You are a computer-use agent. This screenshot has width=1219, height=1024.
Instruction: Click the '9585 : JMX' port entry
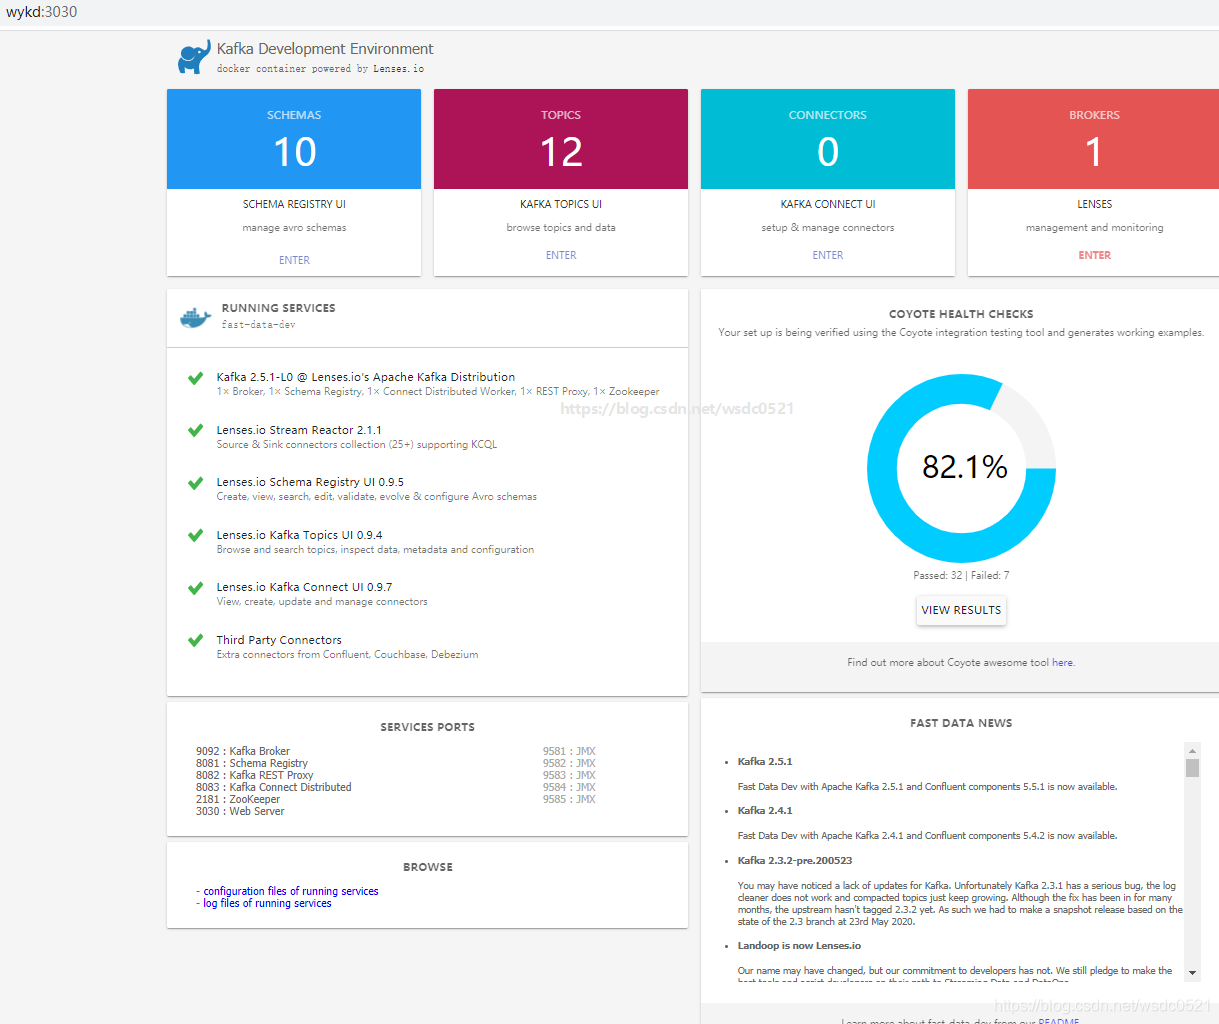point(569,799)
